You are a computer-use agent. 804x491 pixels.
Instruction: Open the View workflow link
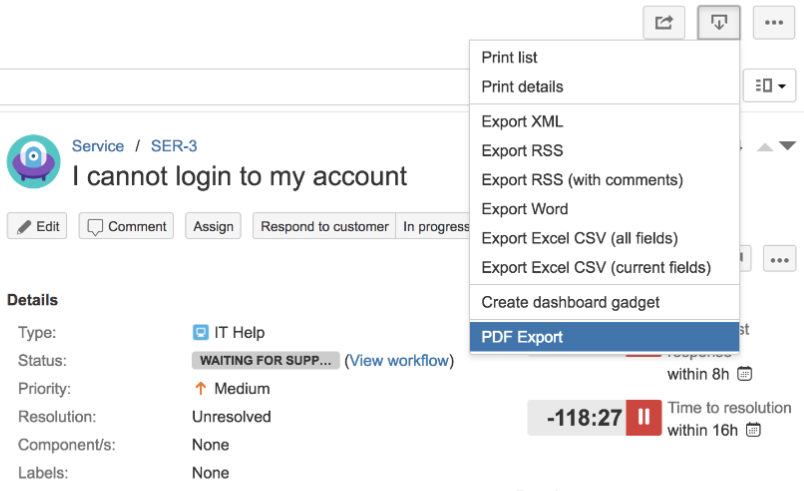[x=399, y=361]
